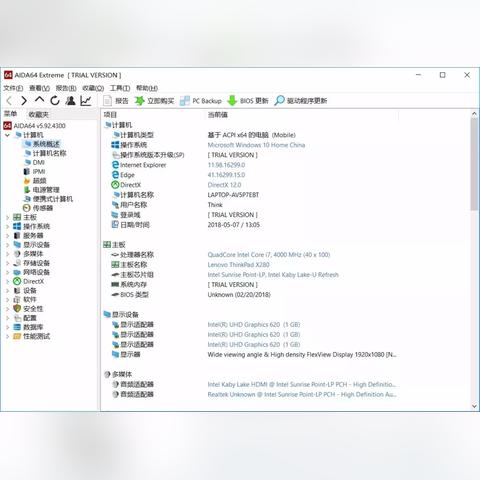480x480 pixels.
Task: Select 便携式计算机 tree item
Action: (x=53, y=199)
